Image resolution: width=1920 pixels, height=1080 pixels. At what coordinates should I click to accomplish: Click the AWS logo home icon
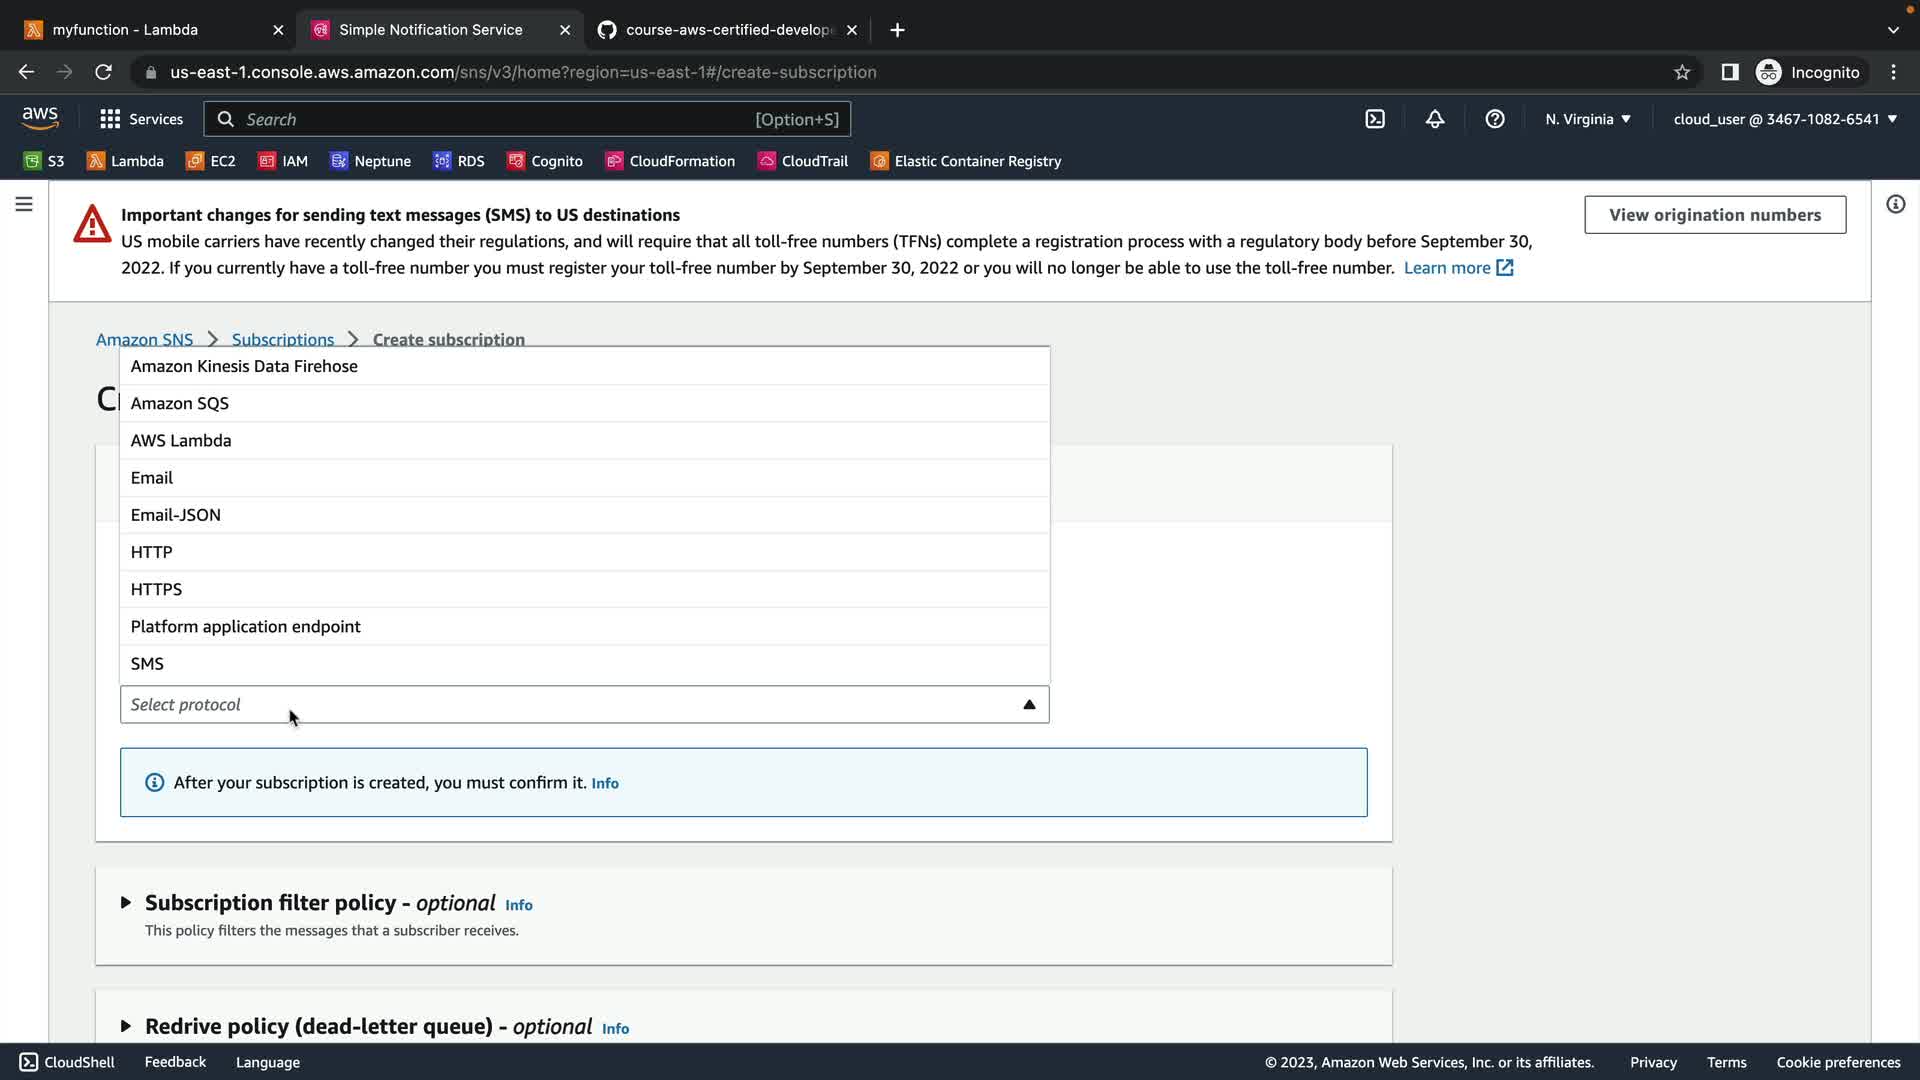(x=40, y=118)
